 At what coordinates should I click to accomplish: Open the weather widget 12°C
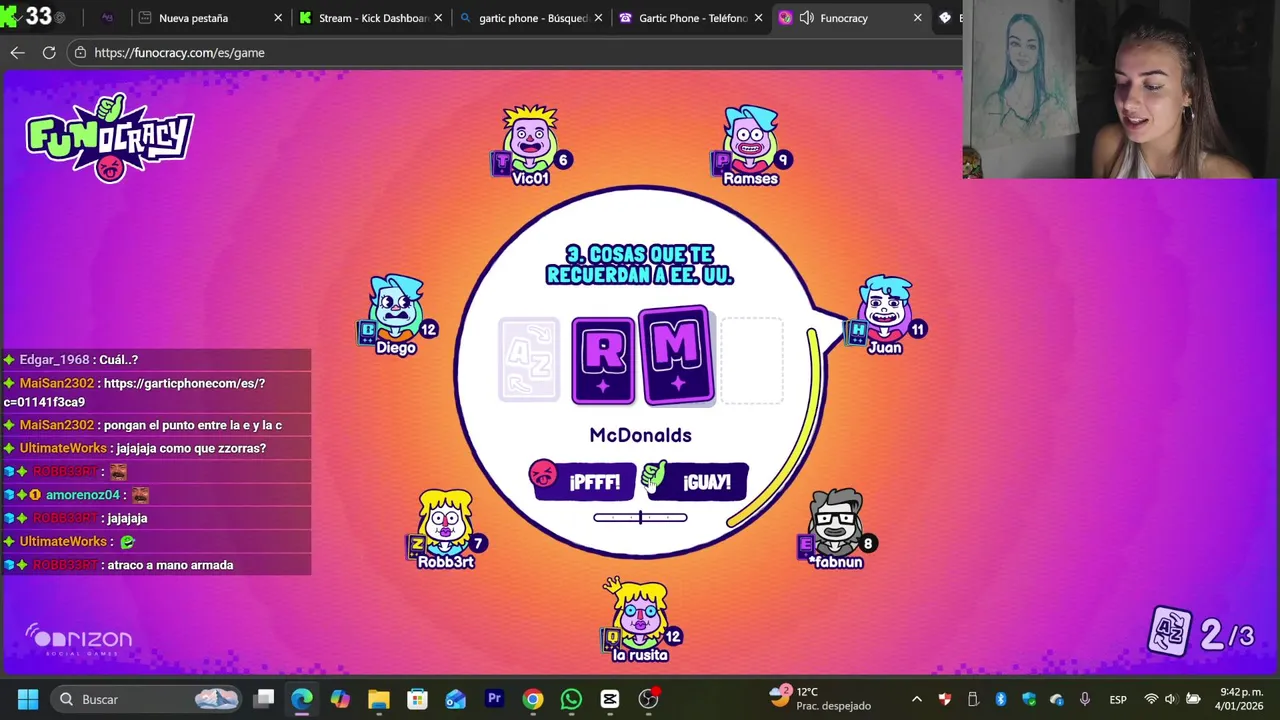(820, 698)
